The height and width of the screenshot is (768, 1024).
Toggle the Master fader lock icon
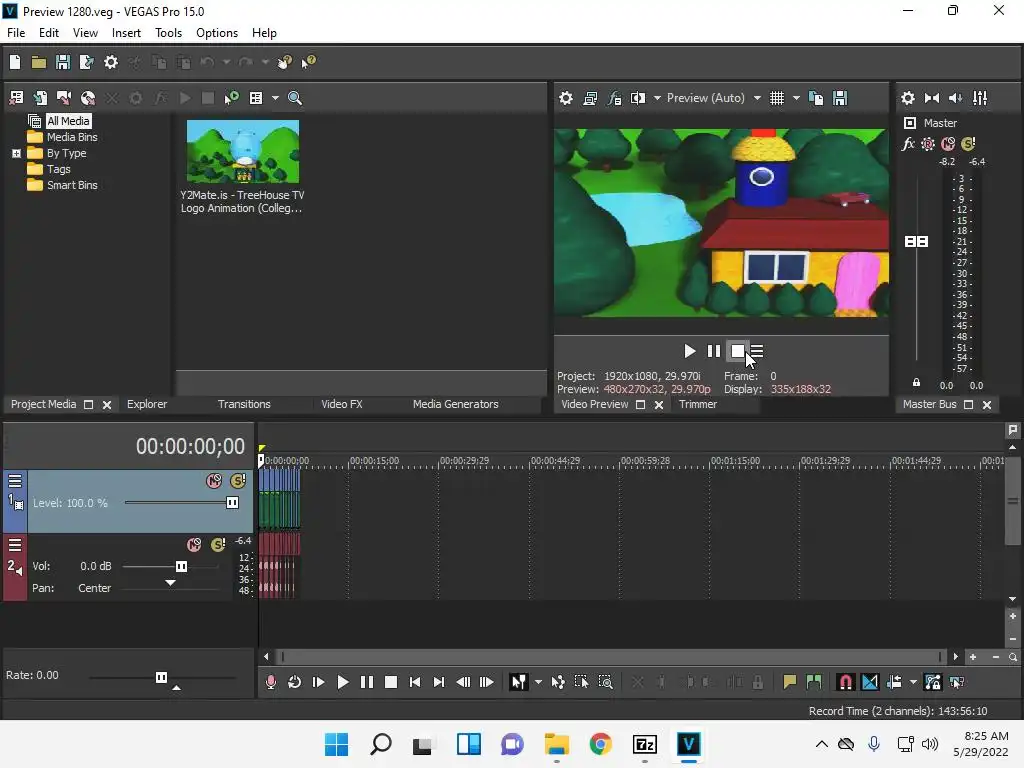click(916, 383)
